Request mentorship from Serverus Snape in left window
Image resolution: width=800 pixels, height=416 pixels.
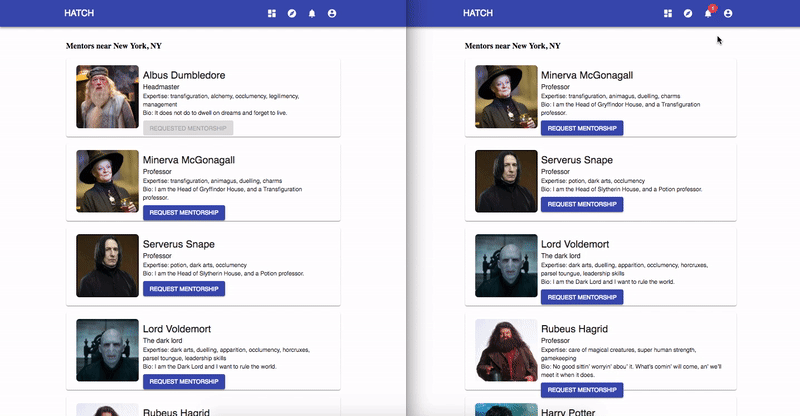tap(184, 289)
